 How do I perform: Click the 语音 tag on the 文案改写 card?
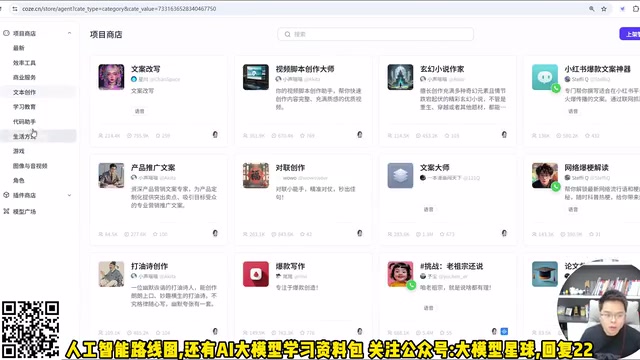point(140,111)
